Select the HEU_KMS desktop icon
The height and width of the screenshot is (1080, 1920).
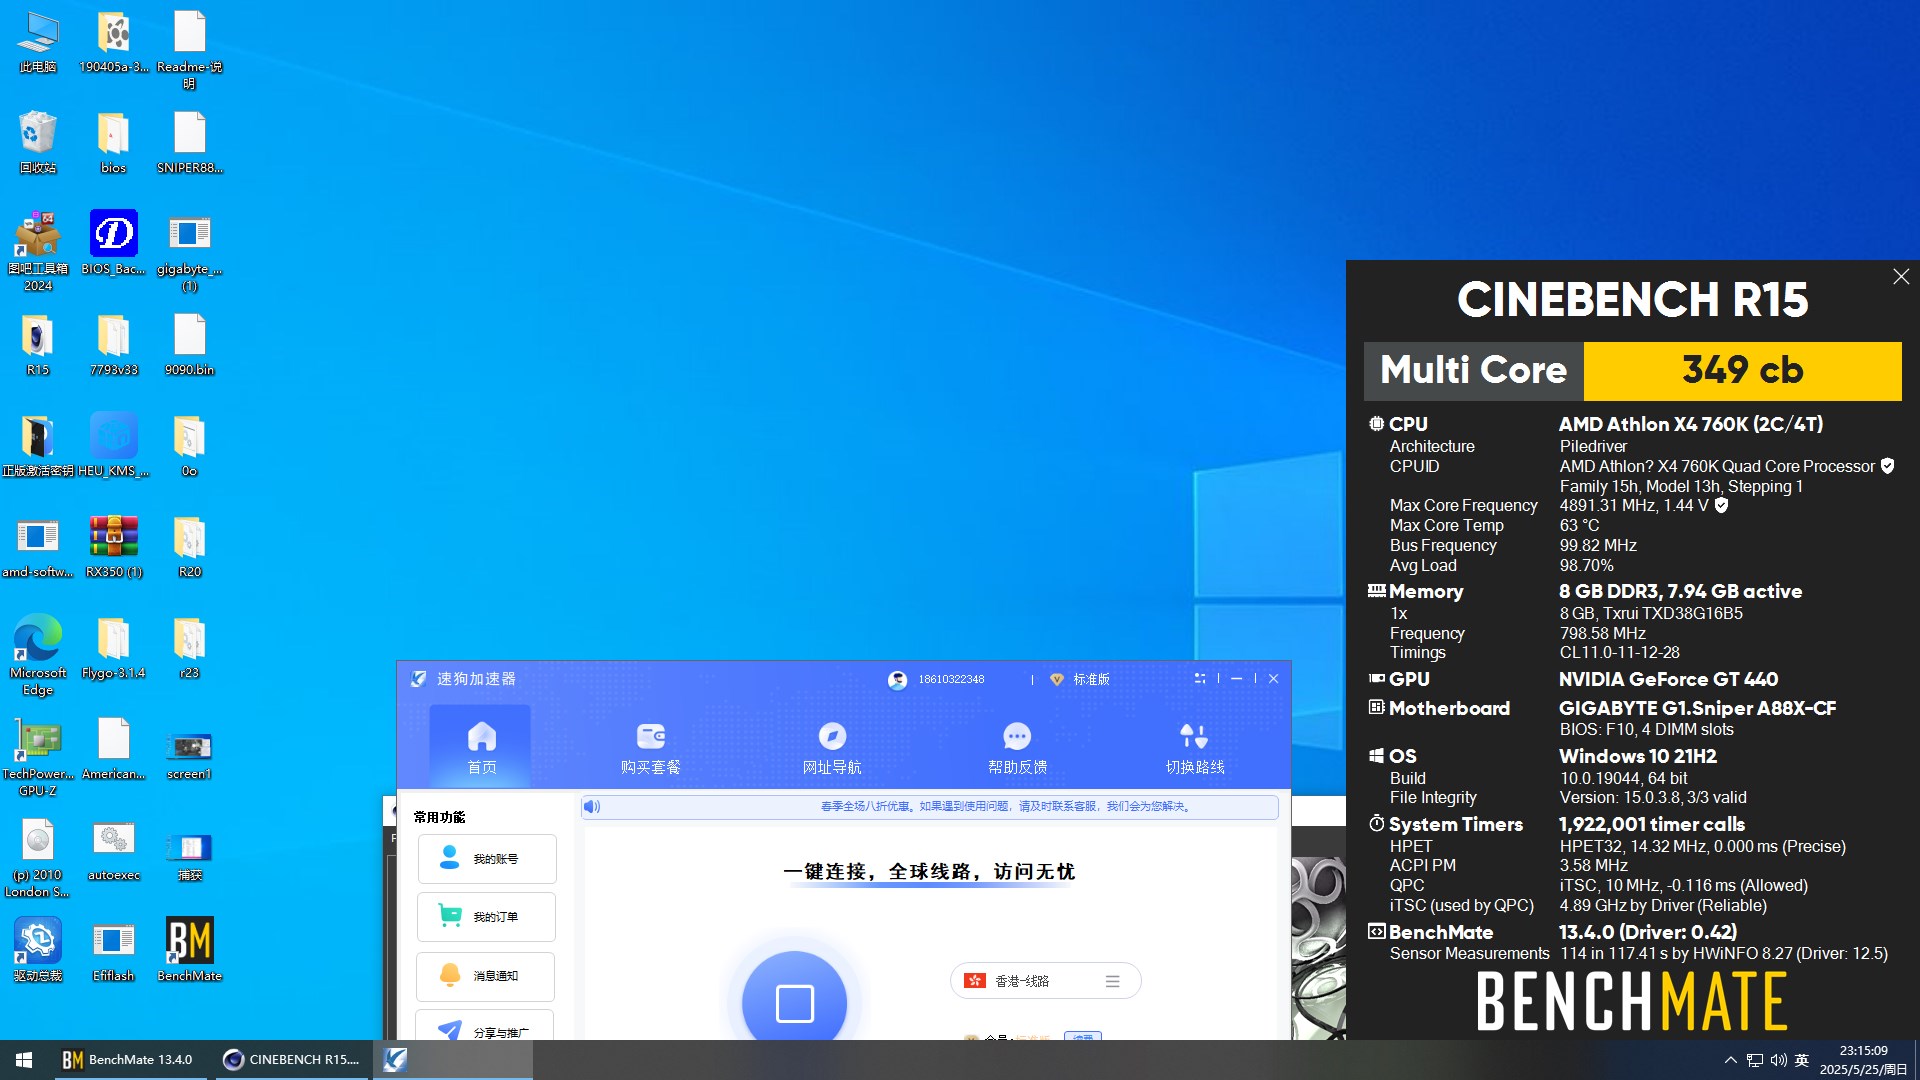113,445
